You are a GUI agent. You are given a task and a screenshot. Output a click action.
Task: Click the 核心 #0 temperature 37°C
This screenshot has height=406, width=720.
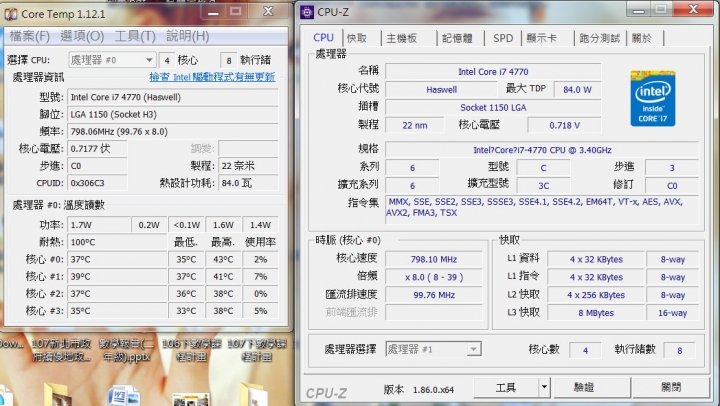[x=117, y=259]
